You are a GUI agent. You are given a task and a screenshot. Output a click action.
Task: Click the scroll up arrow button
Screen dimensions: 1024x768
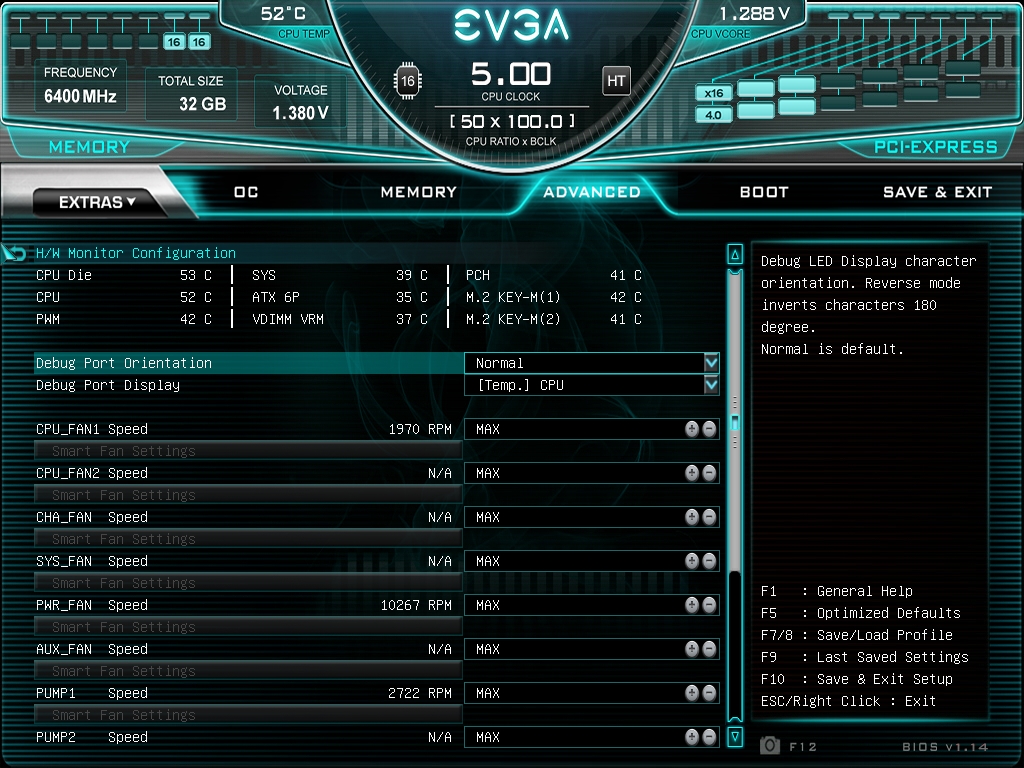[x=735, y=255]
